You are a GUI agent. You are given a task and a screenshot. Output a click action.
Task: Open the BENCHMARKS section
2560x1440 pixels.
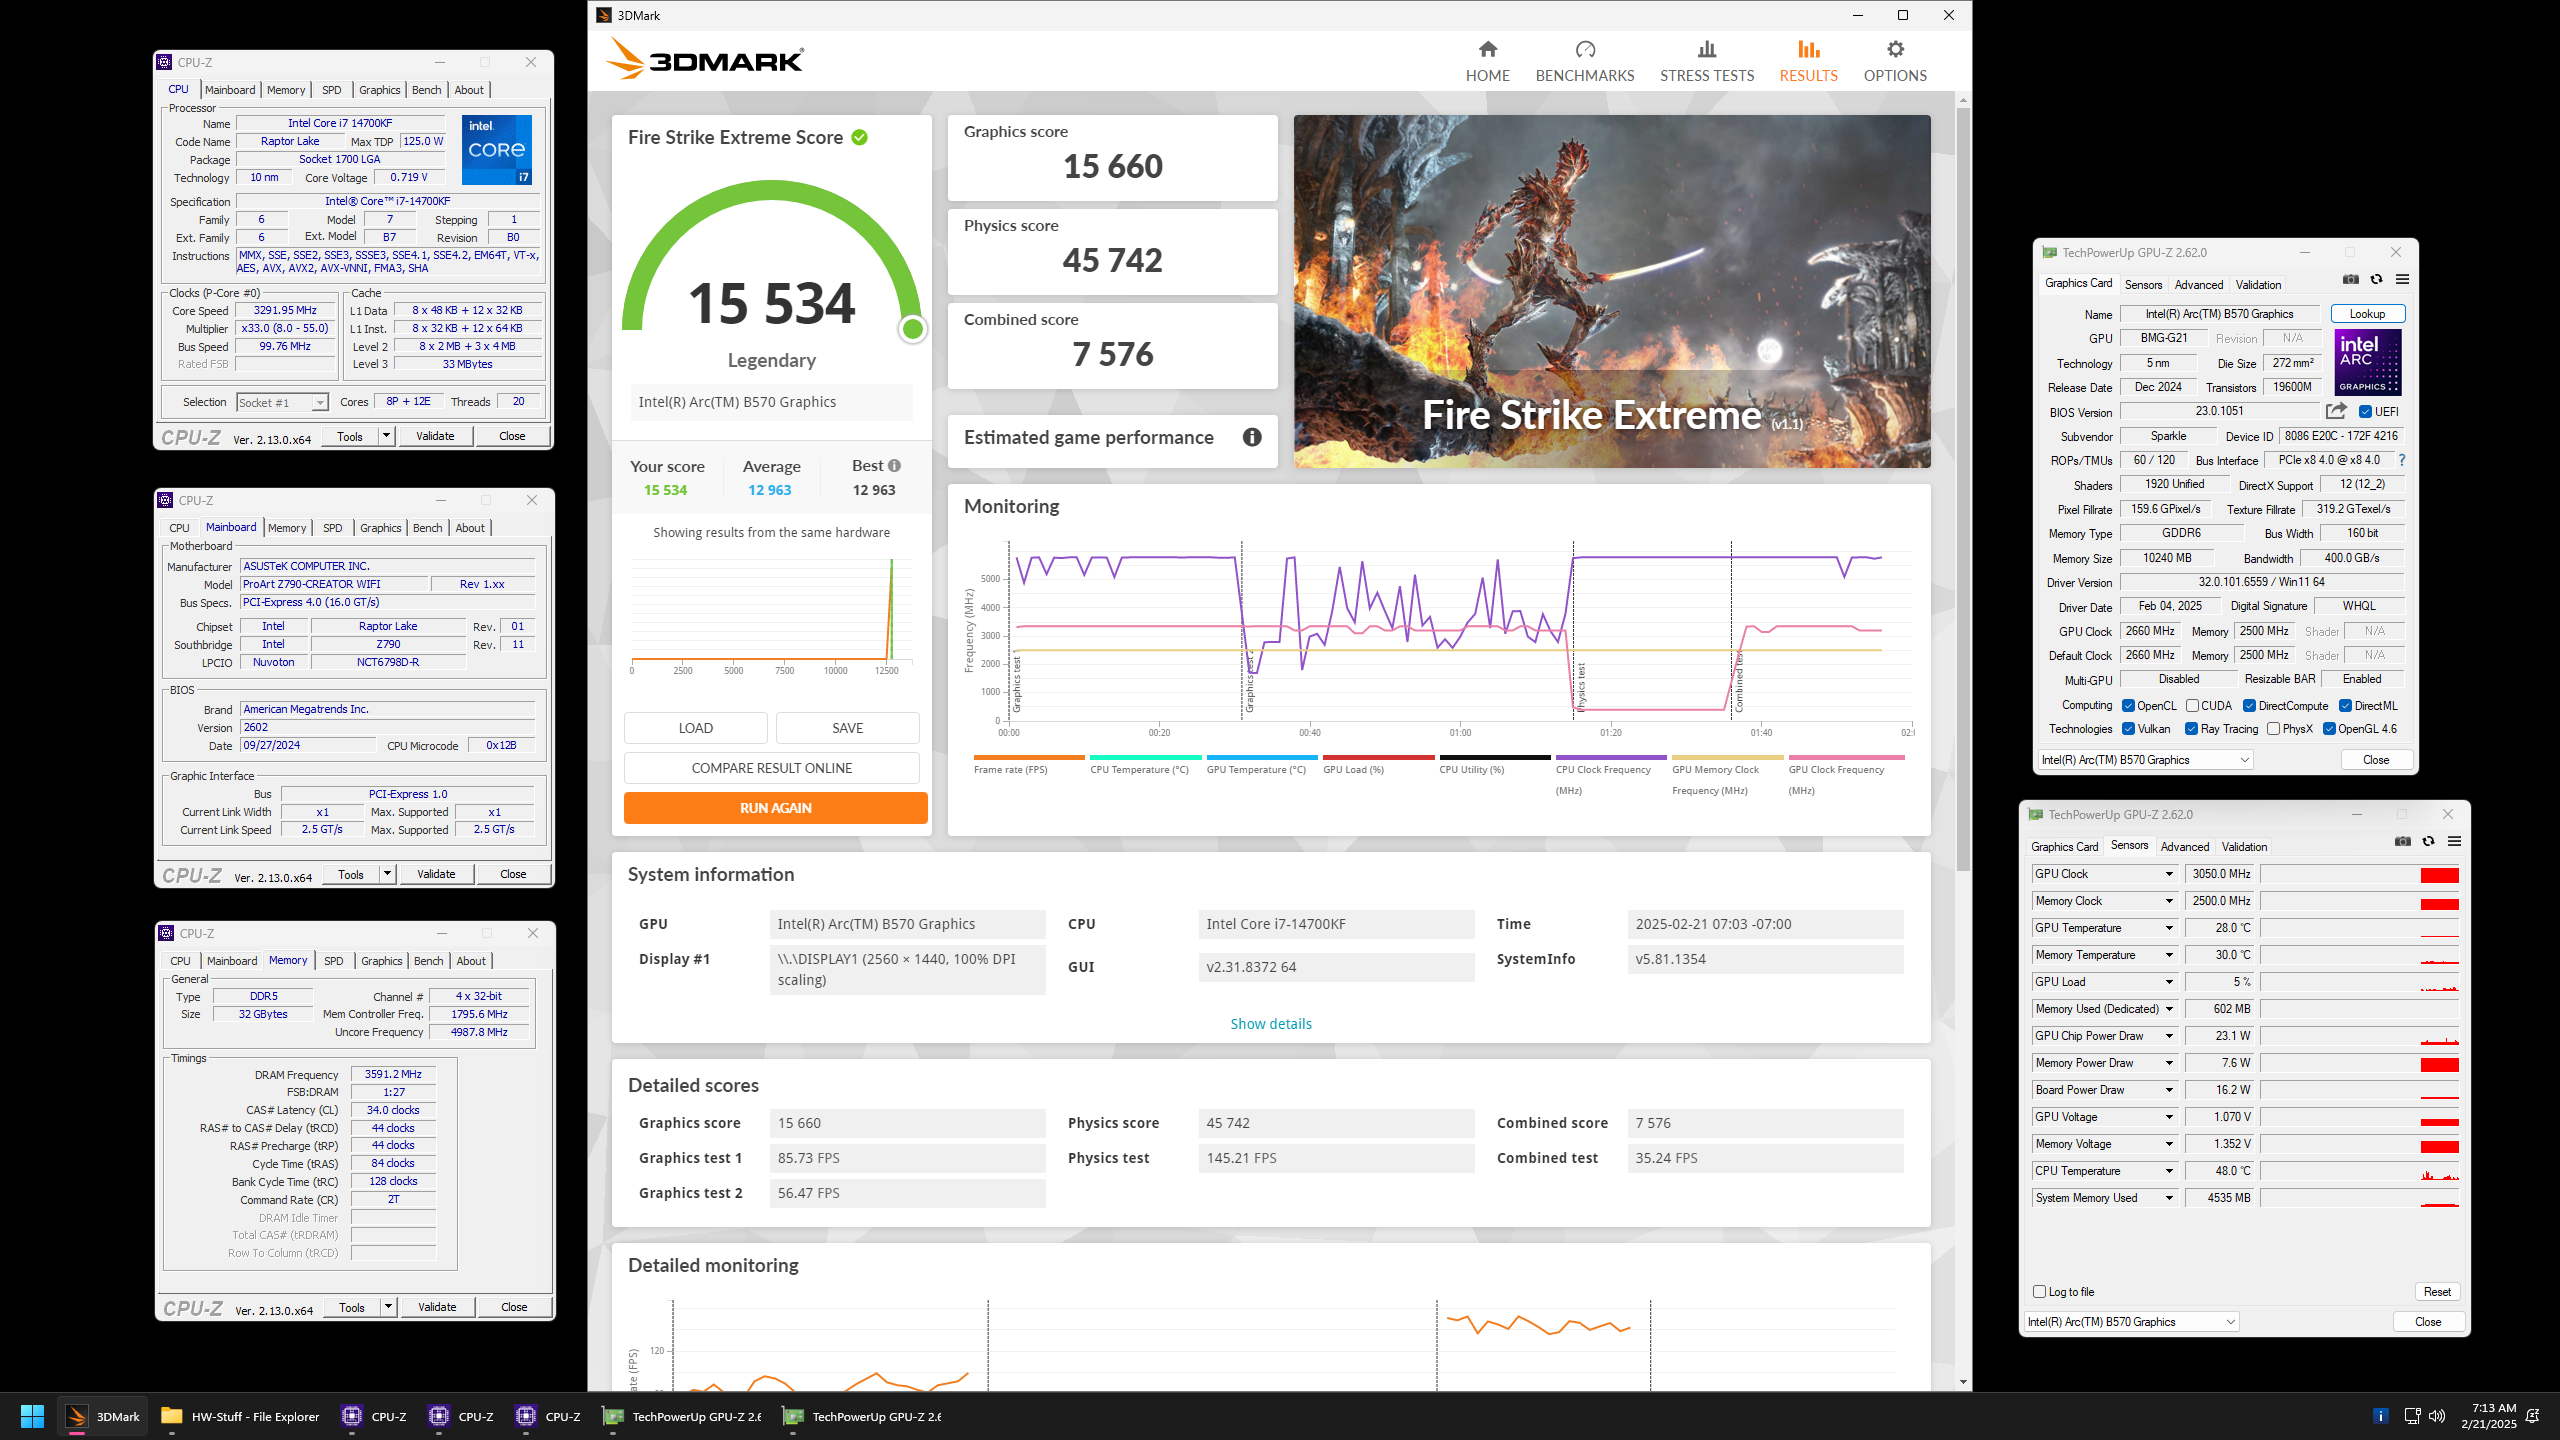tap(1584, 61)
